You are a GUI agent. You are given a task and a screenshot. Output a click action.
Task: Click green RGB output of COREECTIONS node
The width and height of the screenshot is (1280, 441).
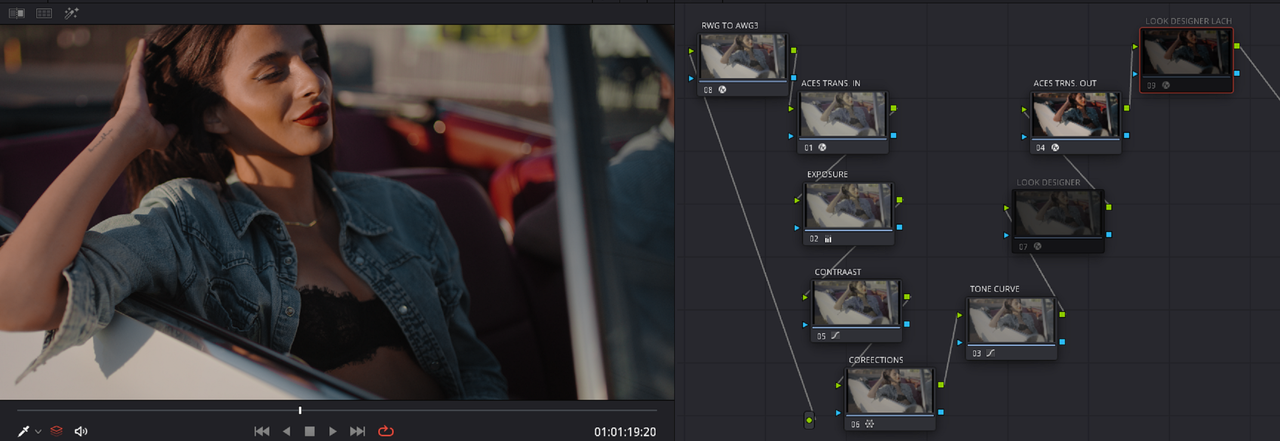click(941, 384)
